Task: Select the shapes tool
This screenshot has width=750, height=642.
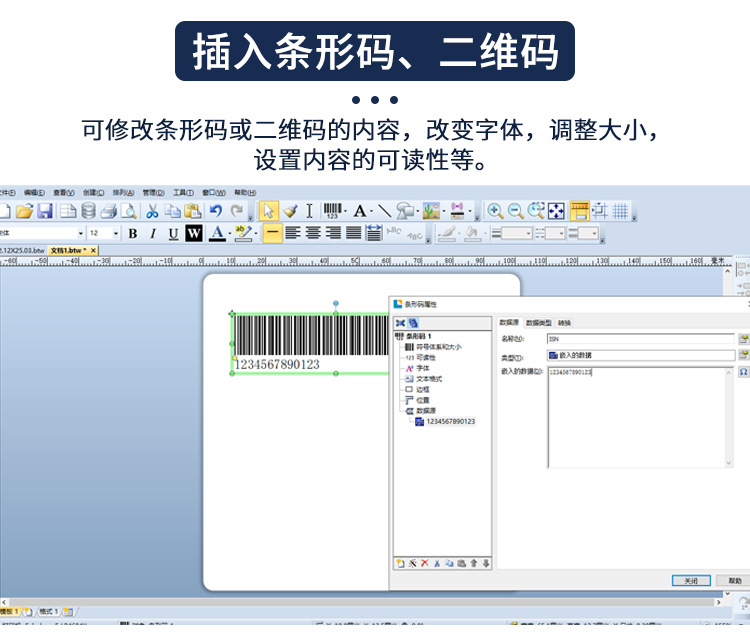Action: 405,211
